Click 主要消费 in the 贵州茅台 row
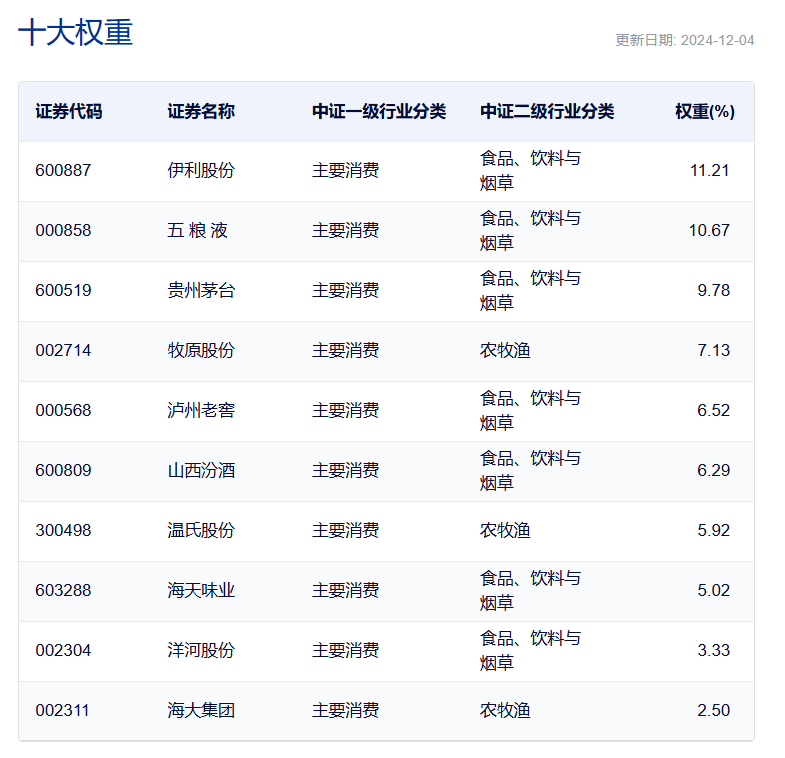785x758 pixels. (x=345, y=291)
